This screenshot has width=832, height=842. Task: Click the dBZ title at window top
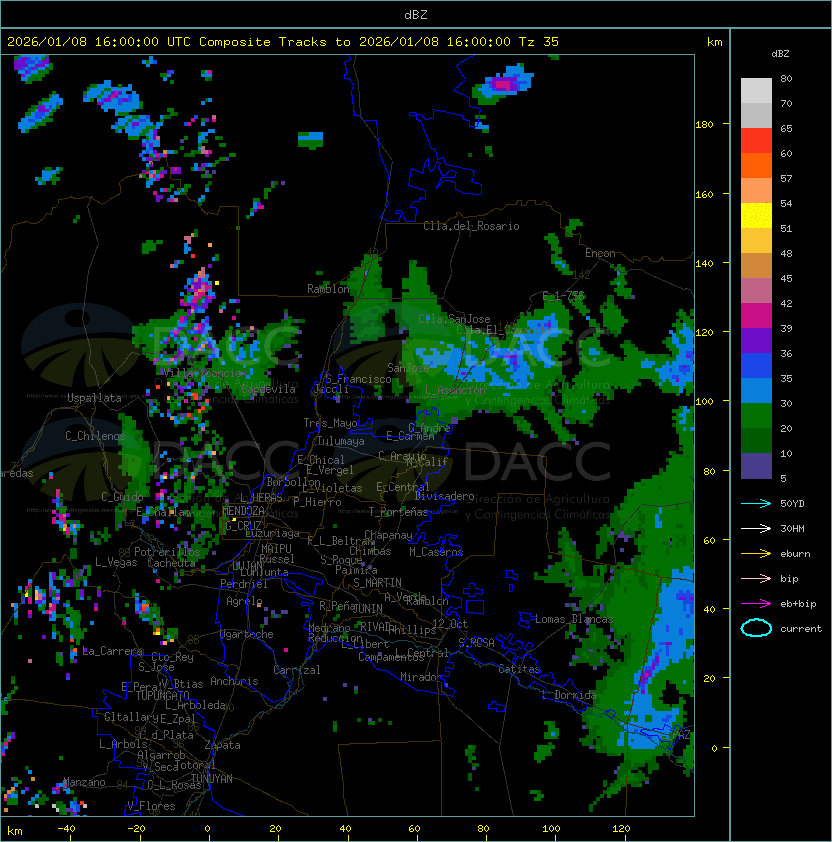pos(415,14)
